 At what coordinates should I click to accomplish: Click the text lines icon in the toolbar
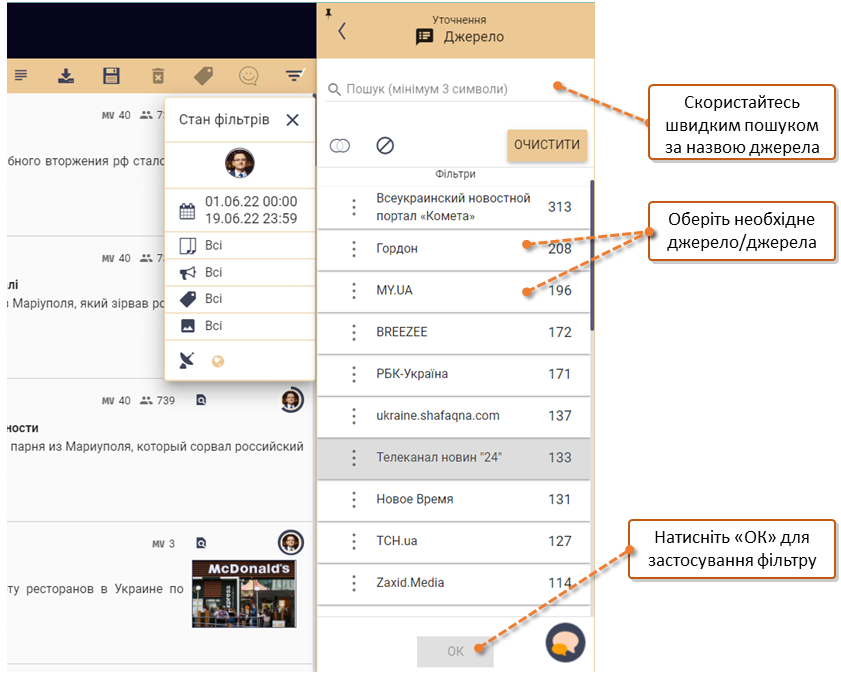tap(21, 75)
